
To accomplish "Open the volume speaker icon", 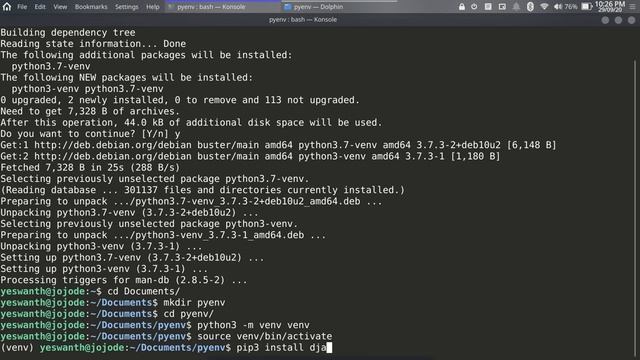I will [558, 7].
